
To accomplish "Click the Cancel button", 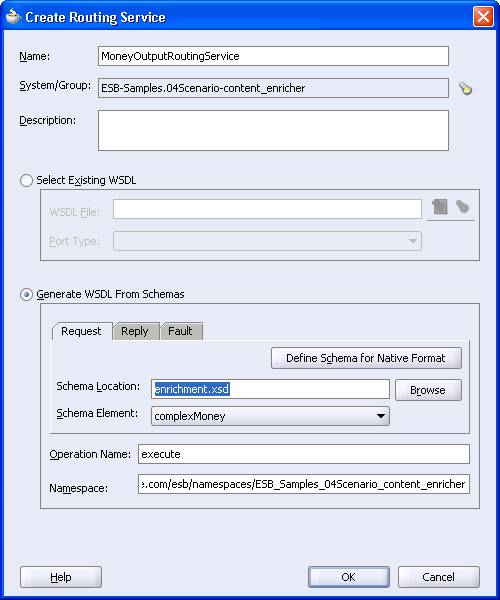I will 438,577.
